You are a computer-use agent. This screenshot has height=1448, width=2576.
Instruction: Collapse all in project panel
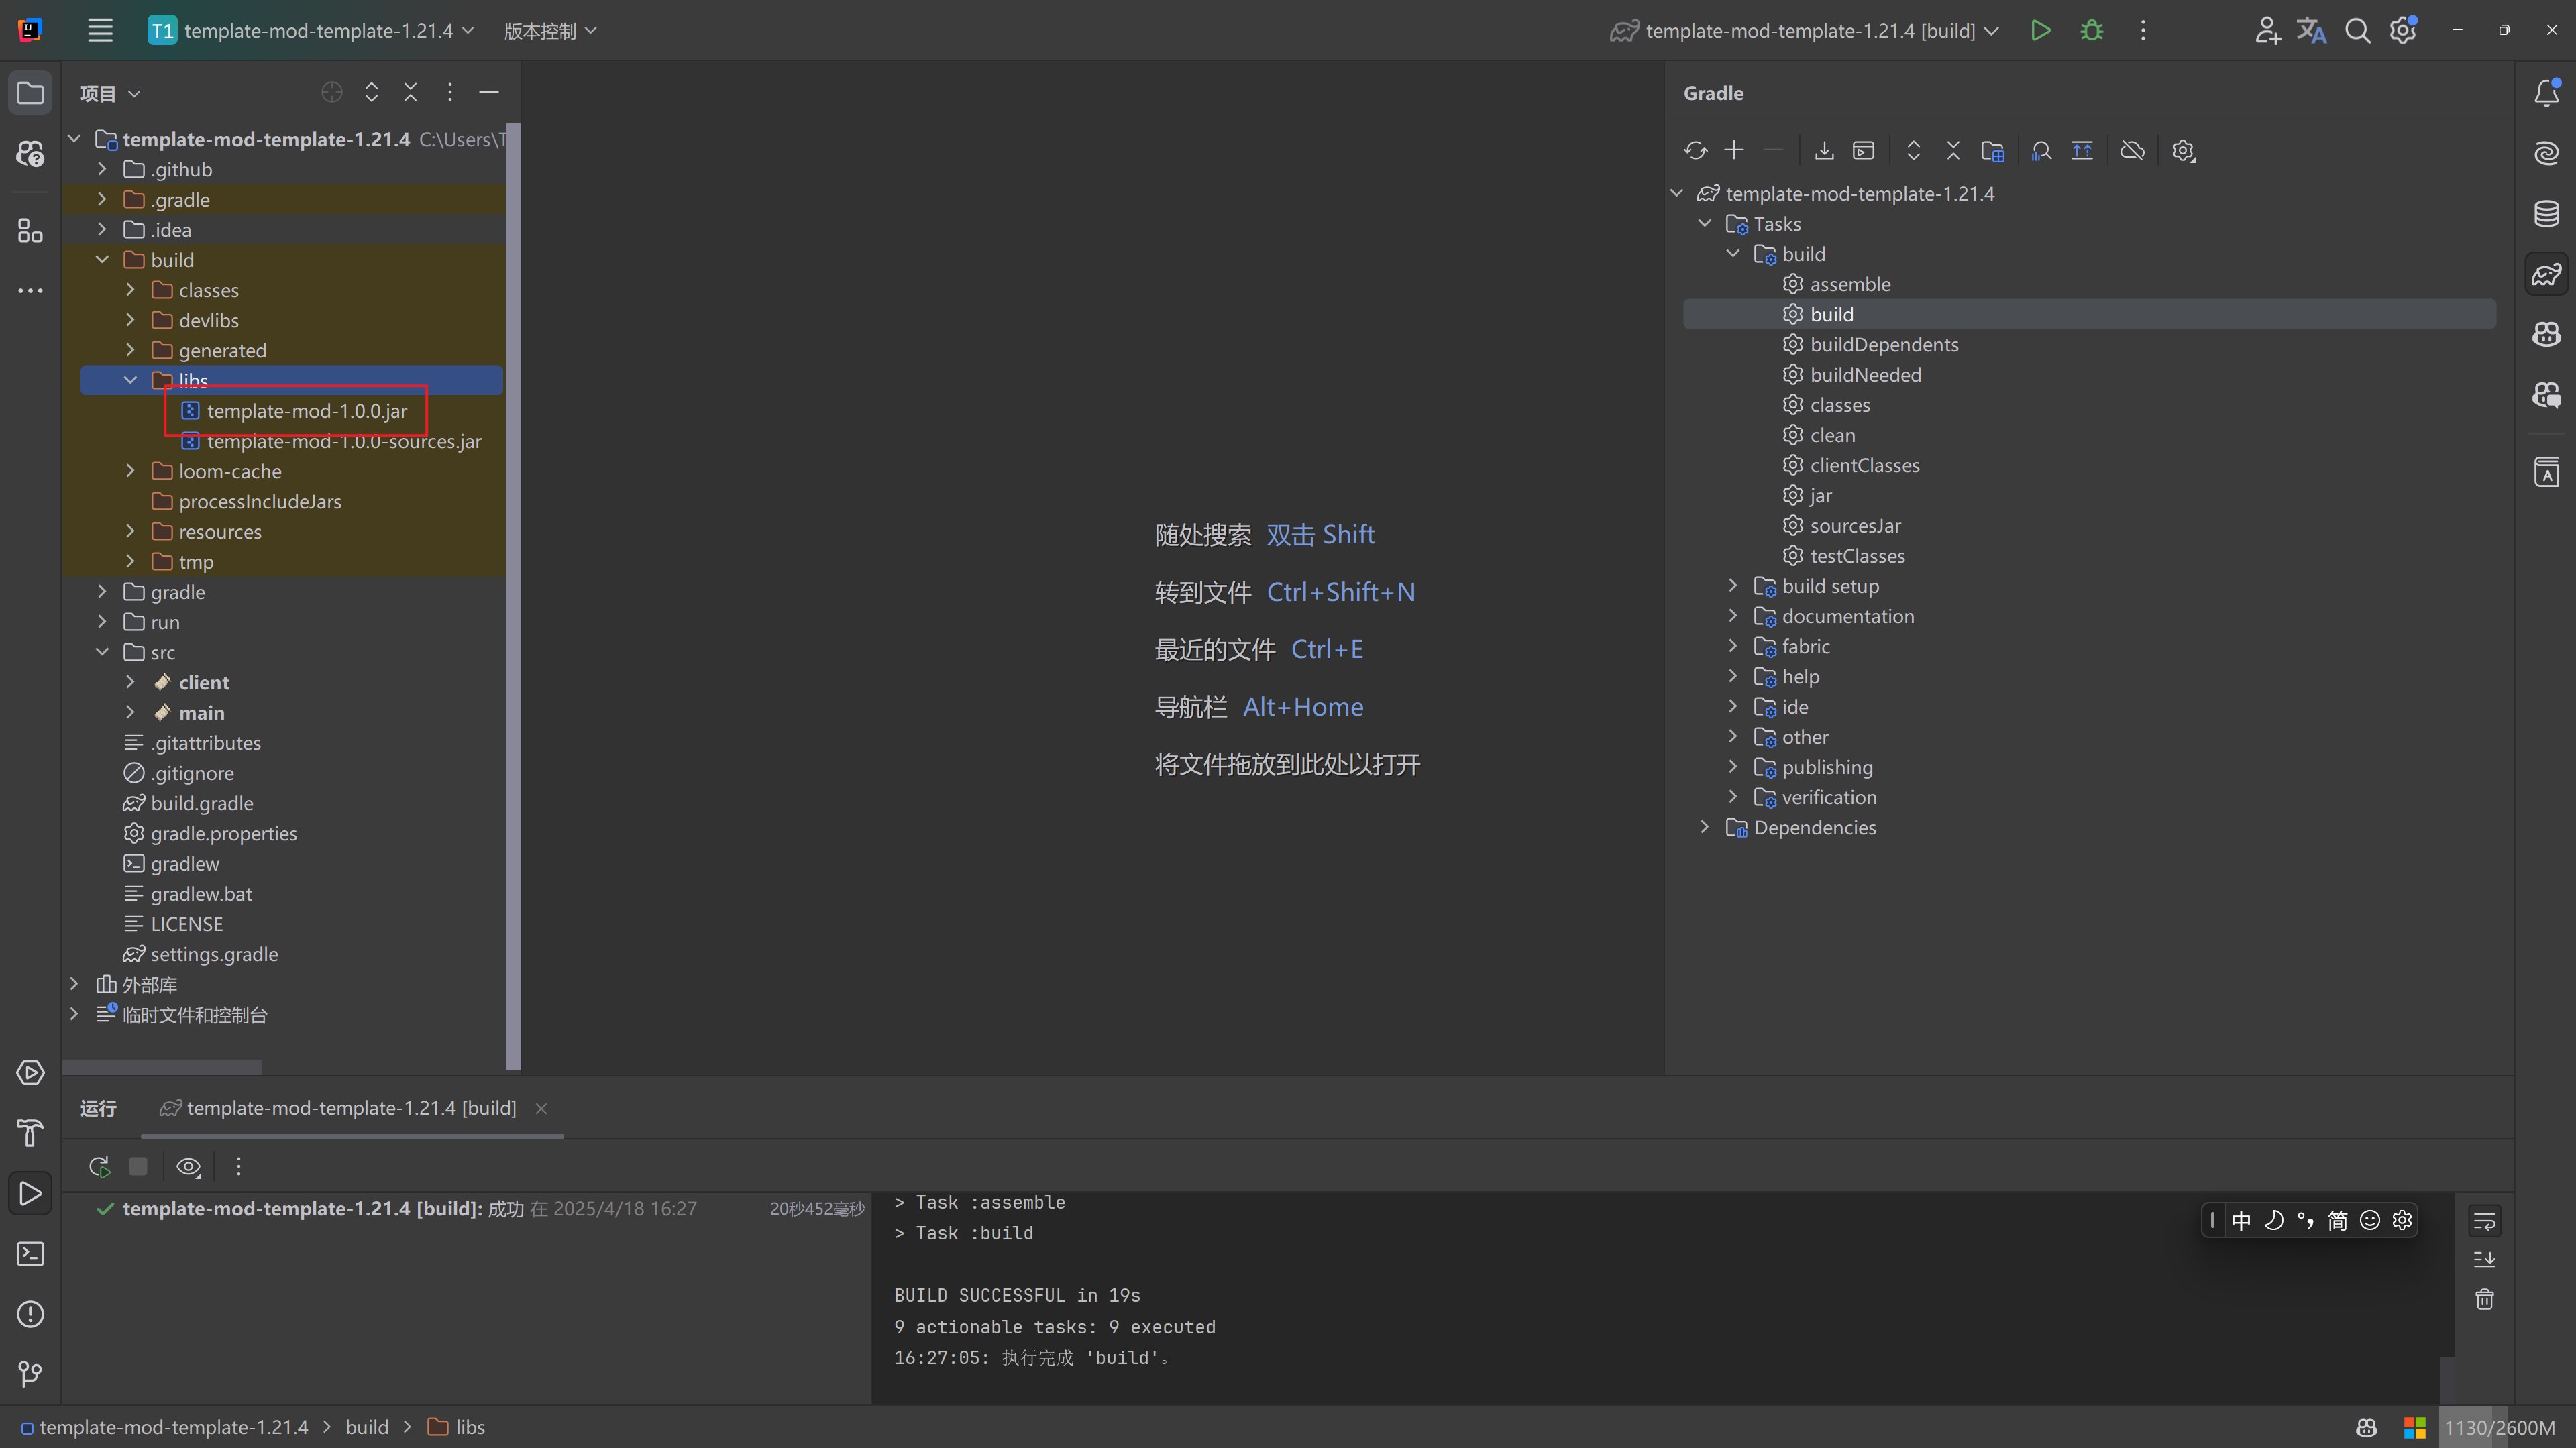tap(410, 92)
